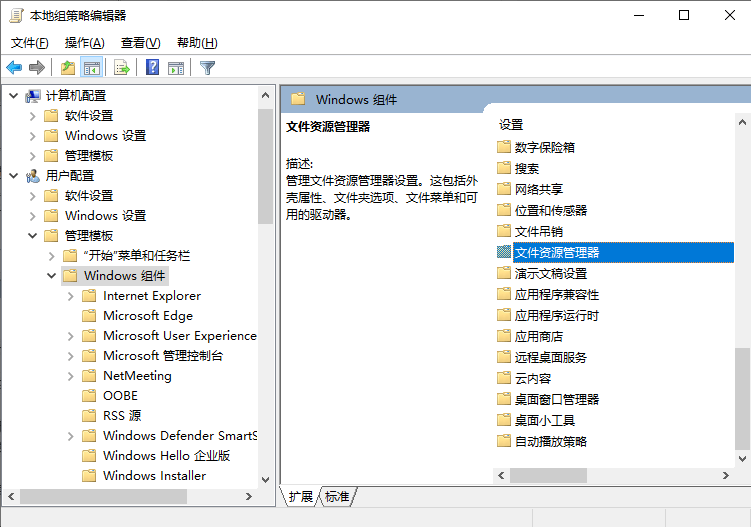The width and height of the screenshot is (751, 527).
Task: Click the folder icon in Windows 组件 header
Action: tap(298, 99)
